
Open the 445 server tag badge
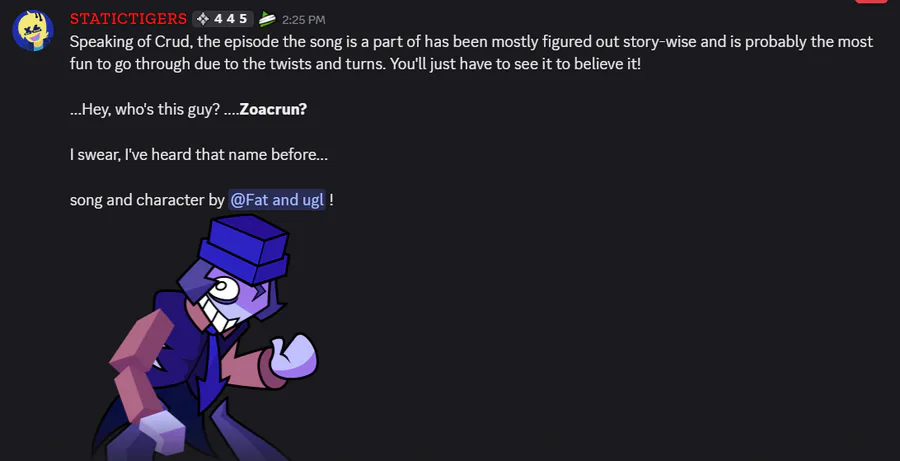tap(223, 19)
